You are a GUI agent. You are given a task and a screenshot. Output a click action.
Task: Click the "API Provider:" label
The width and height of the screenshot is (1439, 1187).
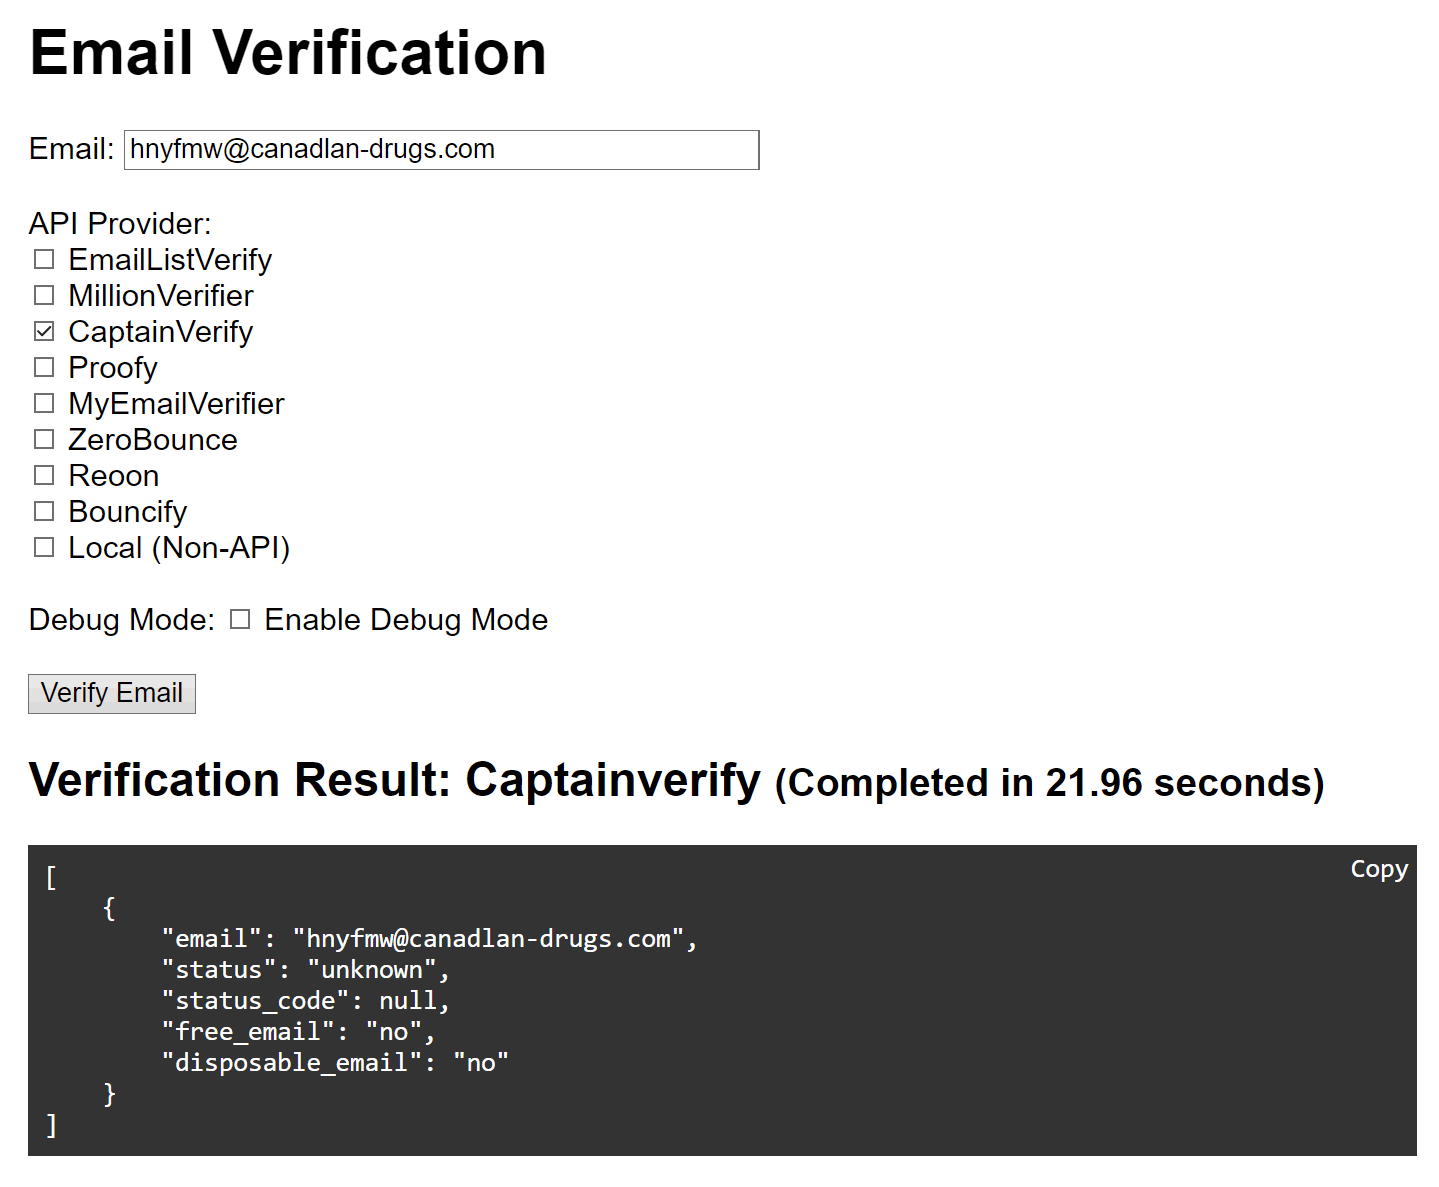coord(120,223)
